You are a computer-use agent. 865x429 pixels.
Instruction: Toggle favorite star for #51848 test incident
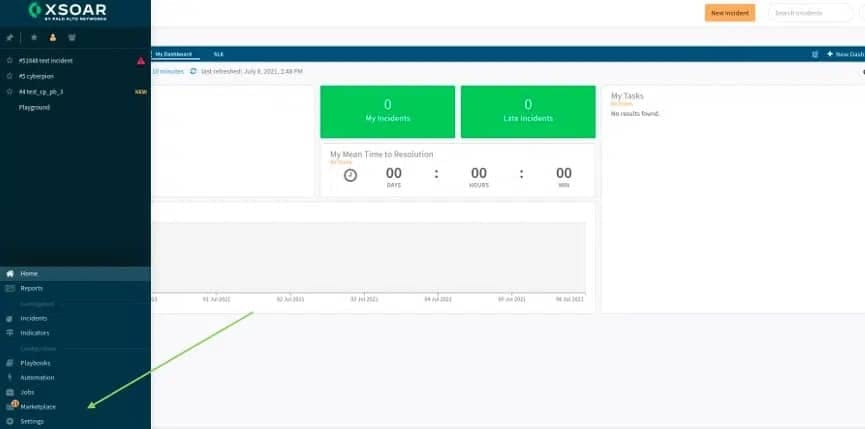tap(10, 61)
